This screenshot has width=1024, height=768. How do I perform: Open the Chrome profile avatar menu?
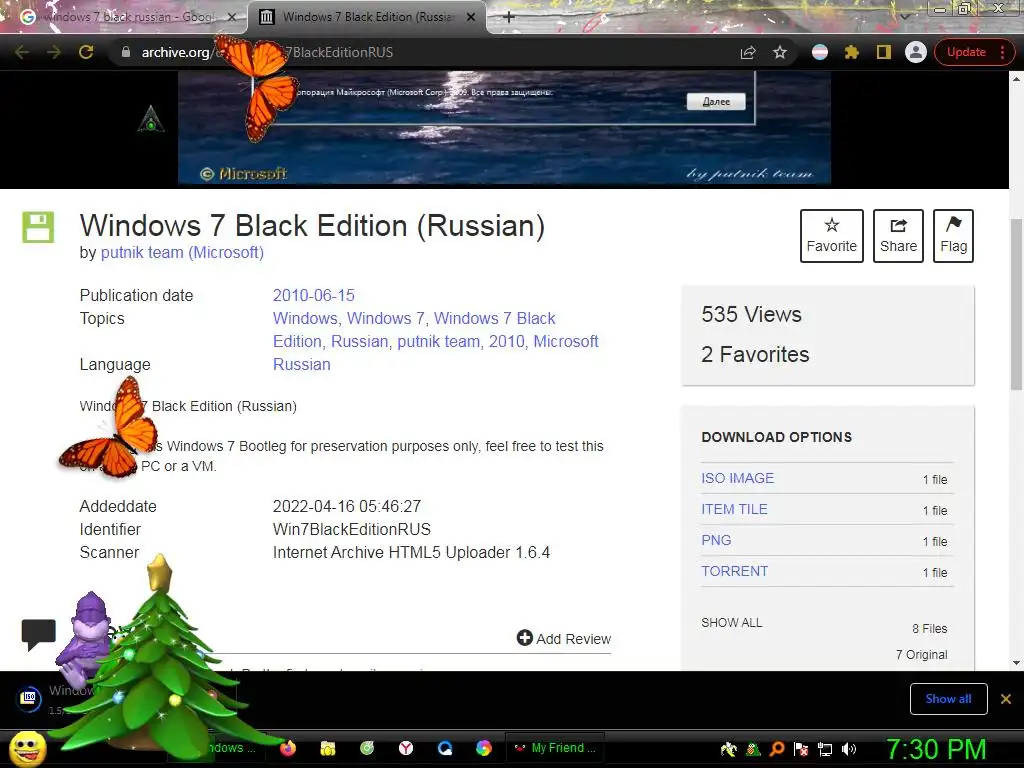coord(916,52)
